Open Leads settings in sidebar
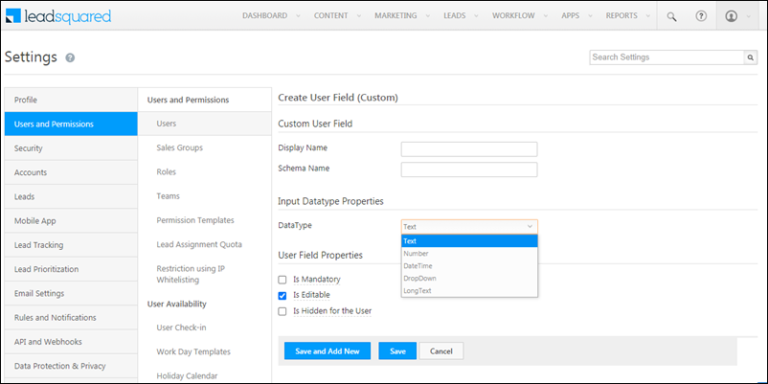768x384 pixels. click(71, 196)
